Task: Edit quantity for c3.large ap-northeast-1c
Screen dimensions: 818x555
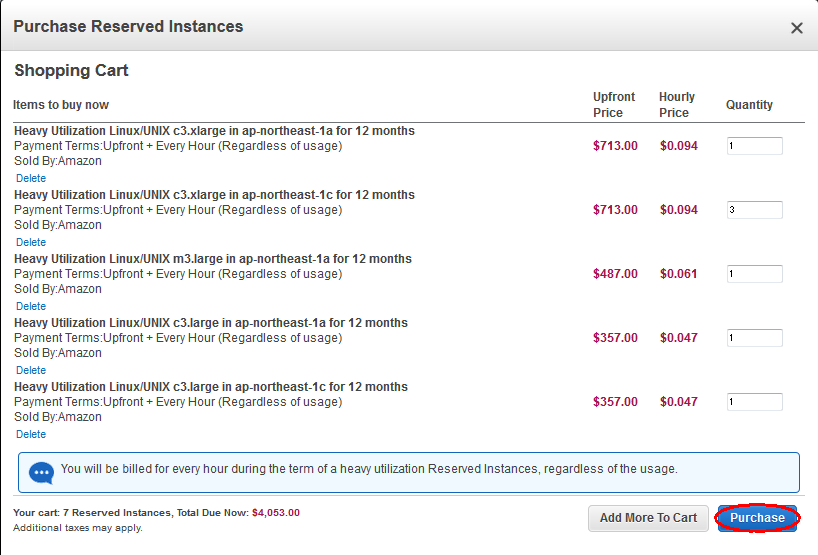Action: click(x=754, y=402)
